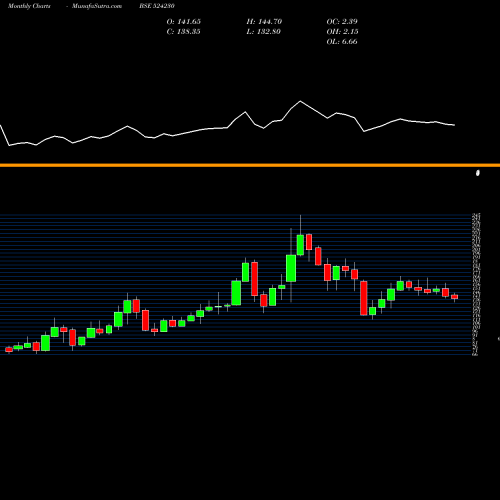Click the tall green candle with the highest wick
This screenshot has height=500, width=500.
300,245
